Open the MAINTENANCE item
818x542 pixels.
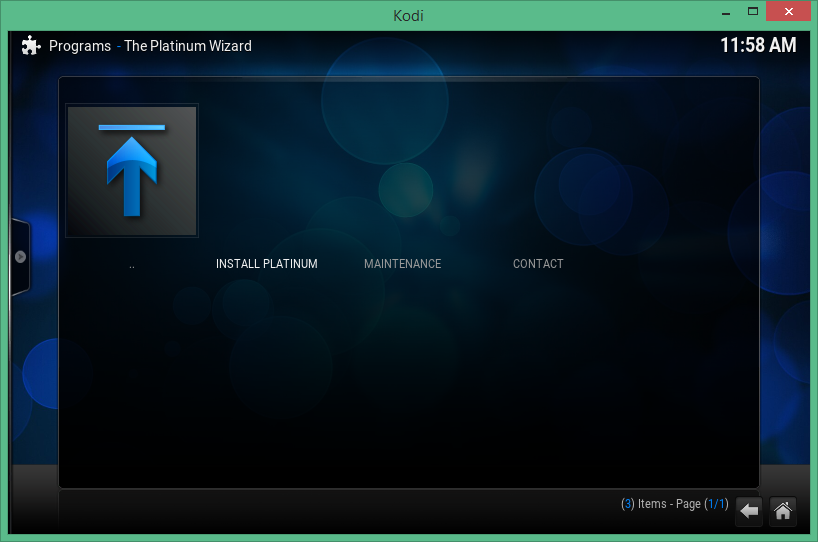pos(402,264)
